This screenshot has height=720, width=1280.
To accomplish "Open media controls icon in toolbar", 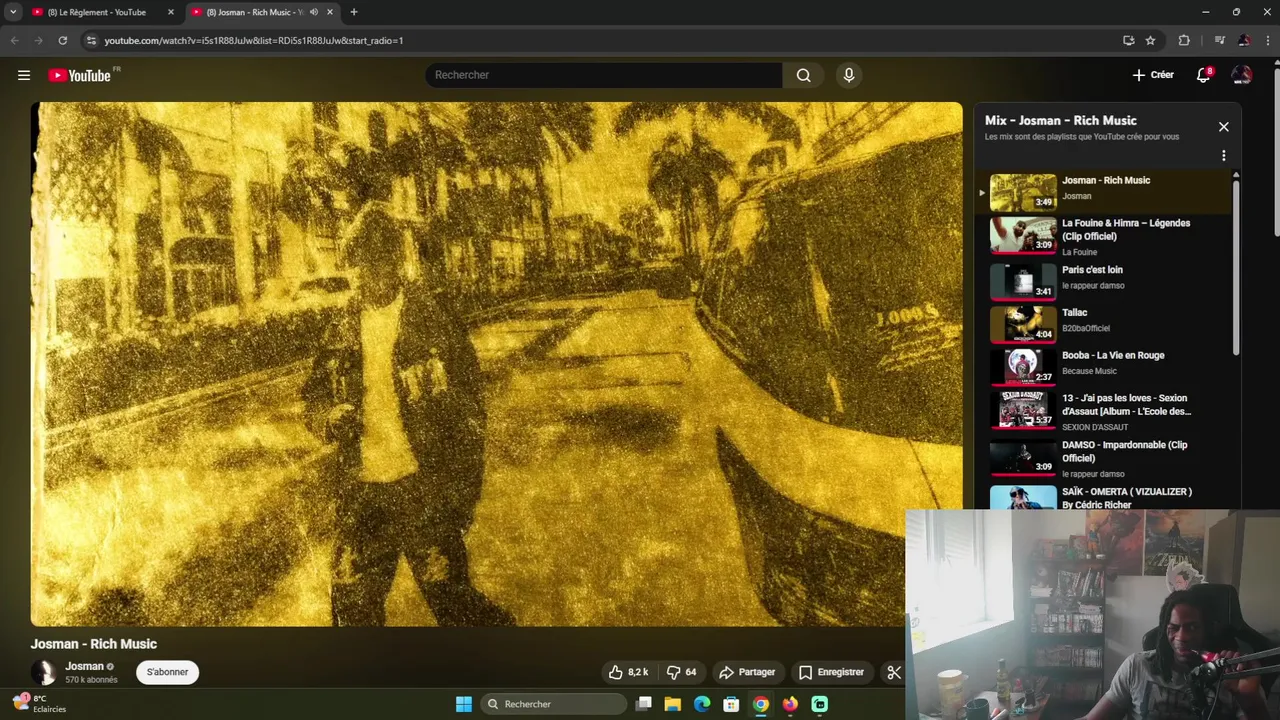I will coord(1219,40).
